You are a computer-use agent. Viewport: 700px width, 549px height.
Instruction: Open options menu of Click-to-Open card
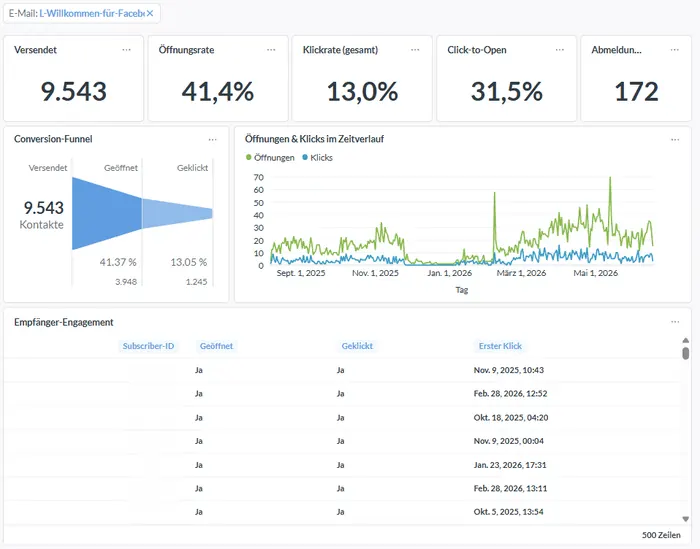tap(560, 50)
